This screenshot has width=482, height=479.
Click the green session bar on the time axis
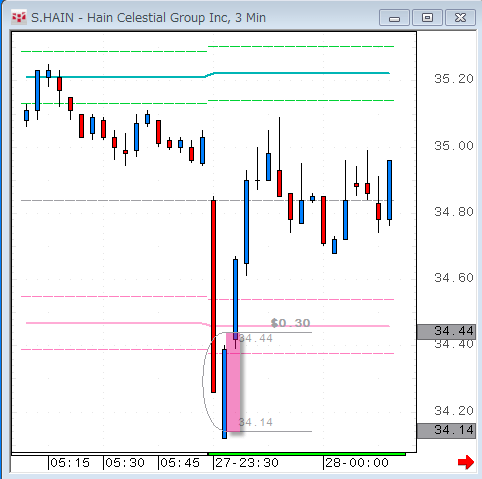307,454
